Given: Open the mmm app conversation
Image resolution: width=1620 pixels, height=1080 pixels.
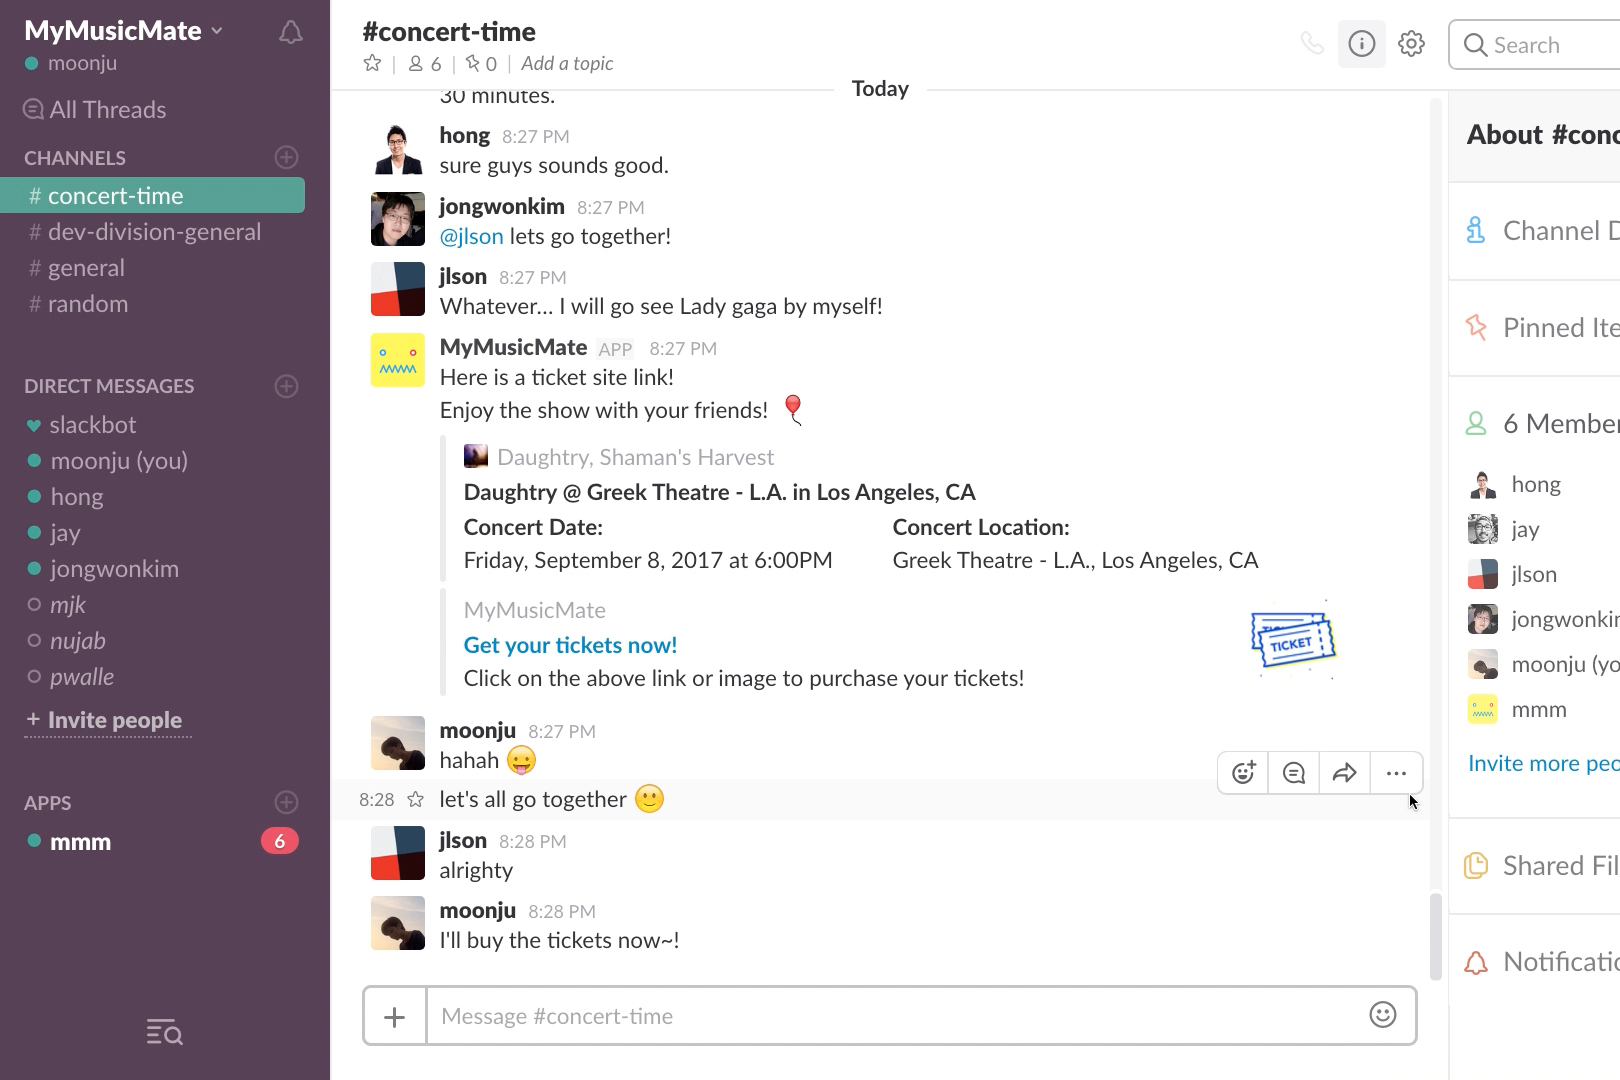Looking at the screenshot, I should point(152,842).
